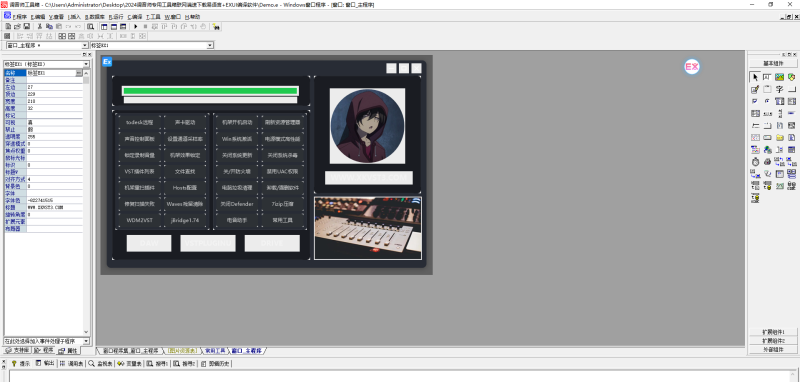Open the B.数据库 menu
This screenshot has width=800, height=382.
[94, 17]
